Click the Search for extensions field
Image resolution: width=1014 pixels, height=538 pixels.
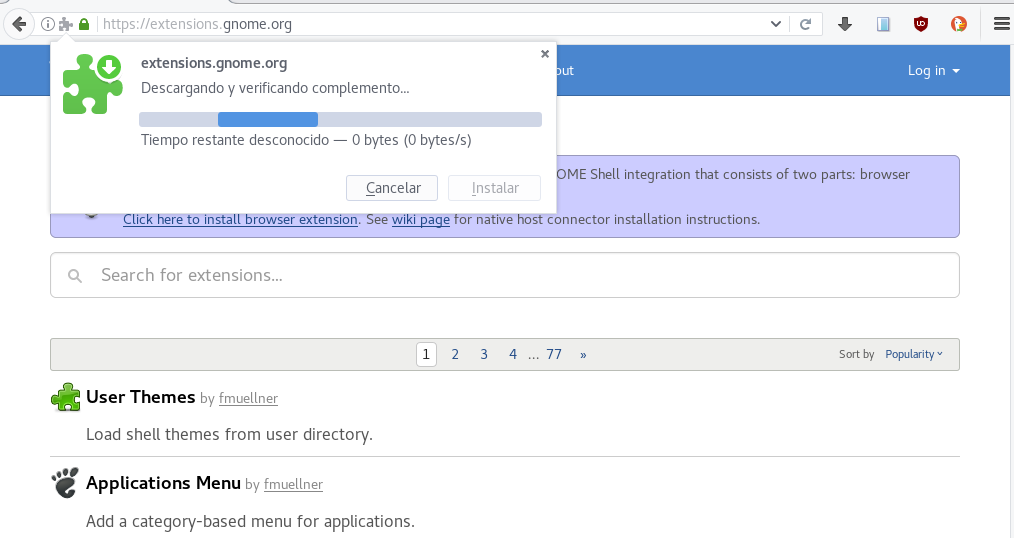504,275
